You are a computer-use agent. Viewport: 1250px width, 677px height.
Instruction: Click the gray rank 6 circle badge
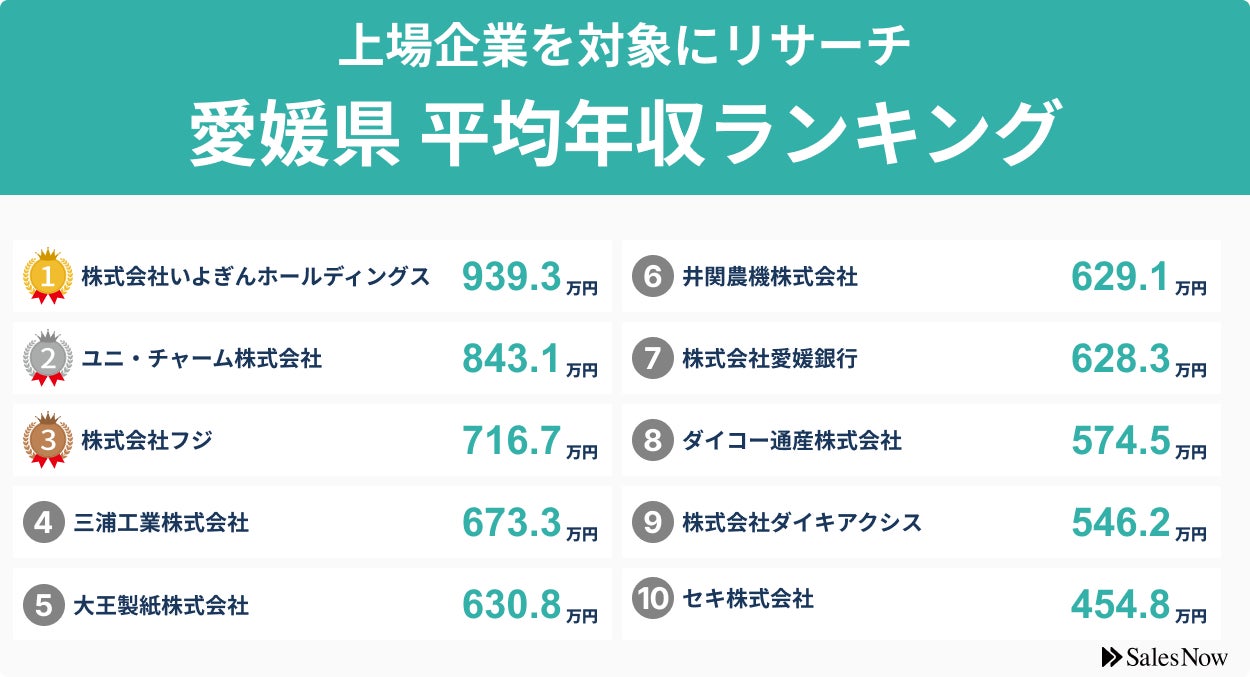click(652, 277)
